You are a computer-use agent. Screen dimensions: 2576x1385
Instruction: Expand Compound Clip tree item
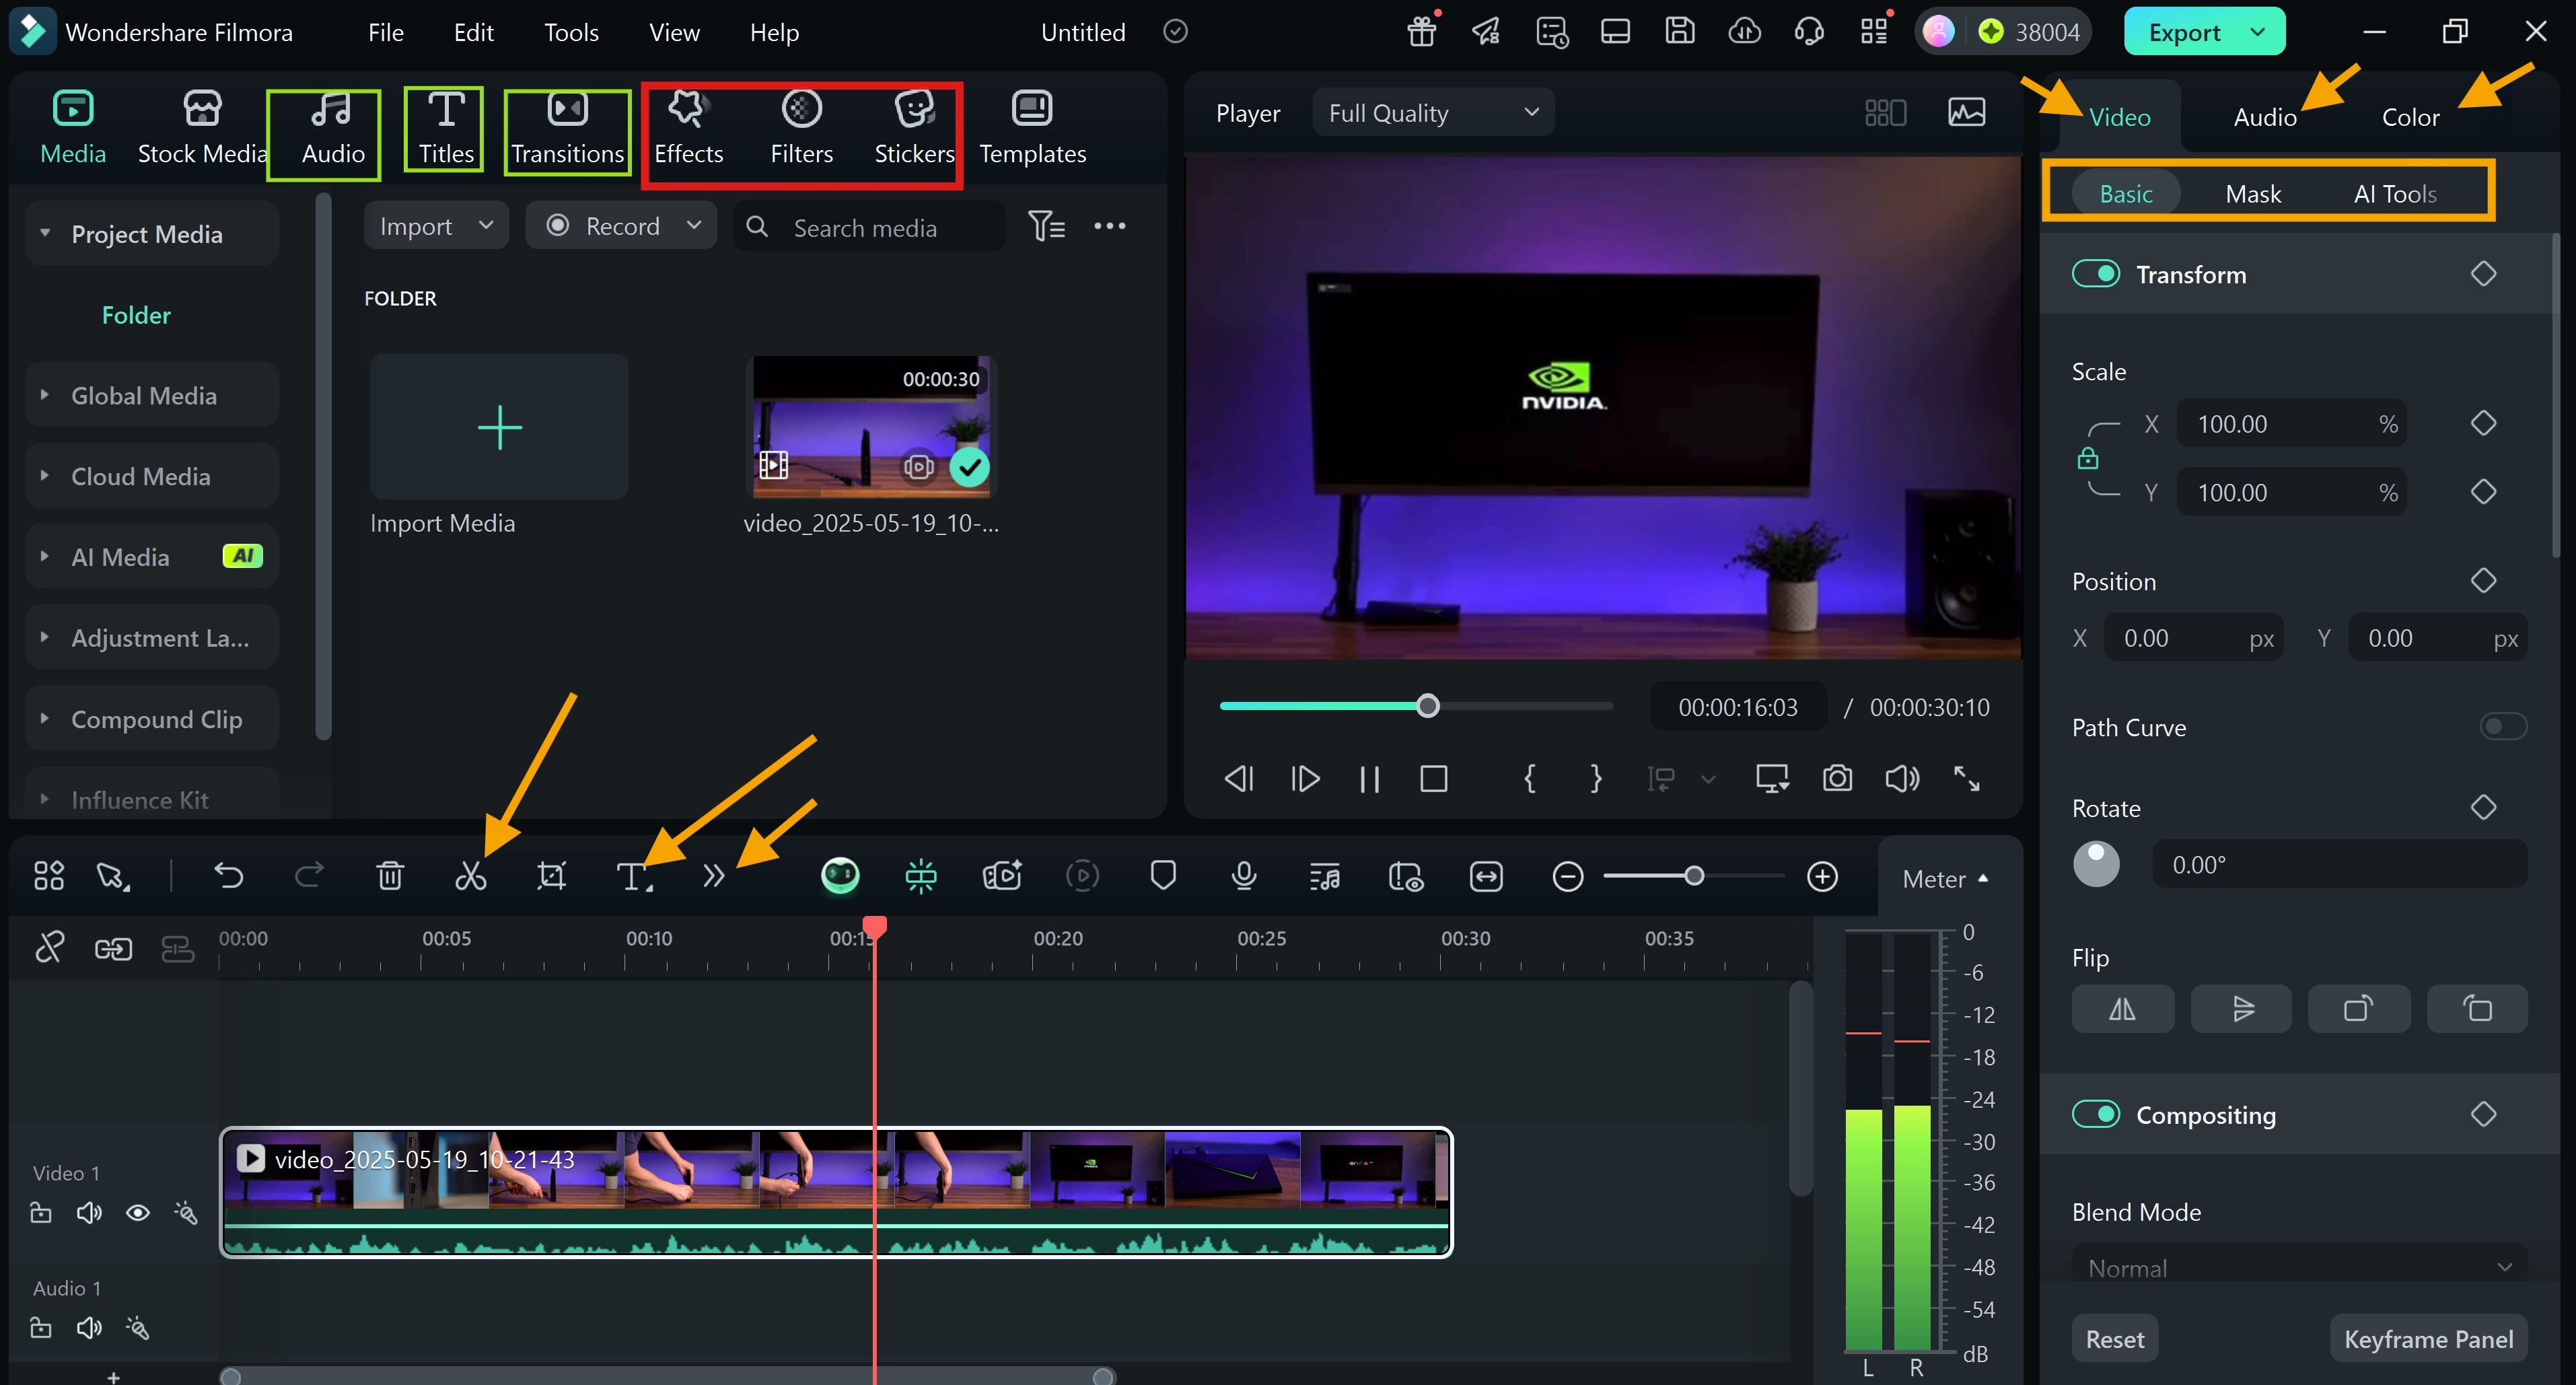[44, 719]
